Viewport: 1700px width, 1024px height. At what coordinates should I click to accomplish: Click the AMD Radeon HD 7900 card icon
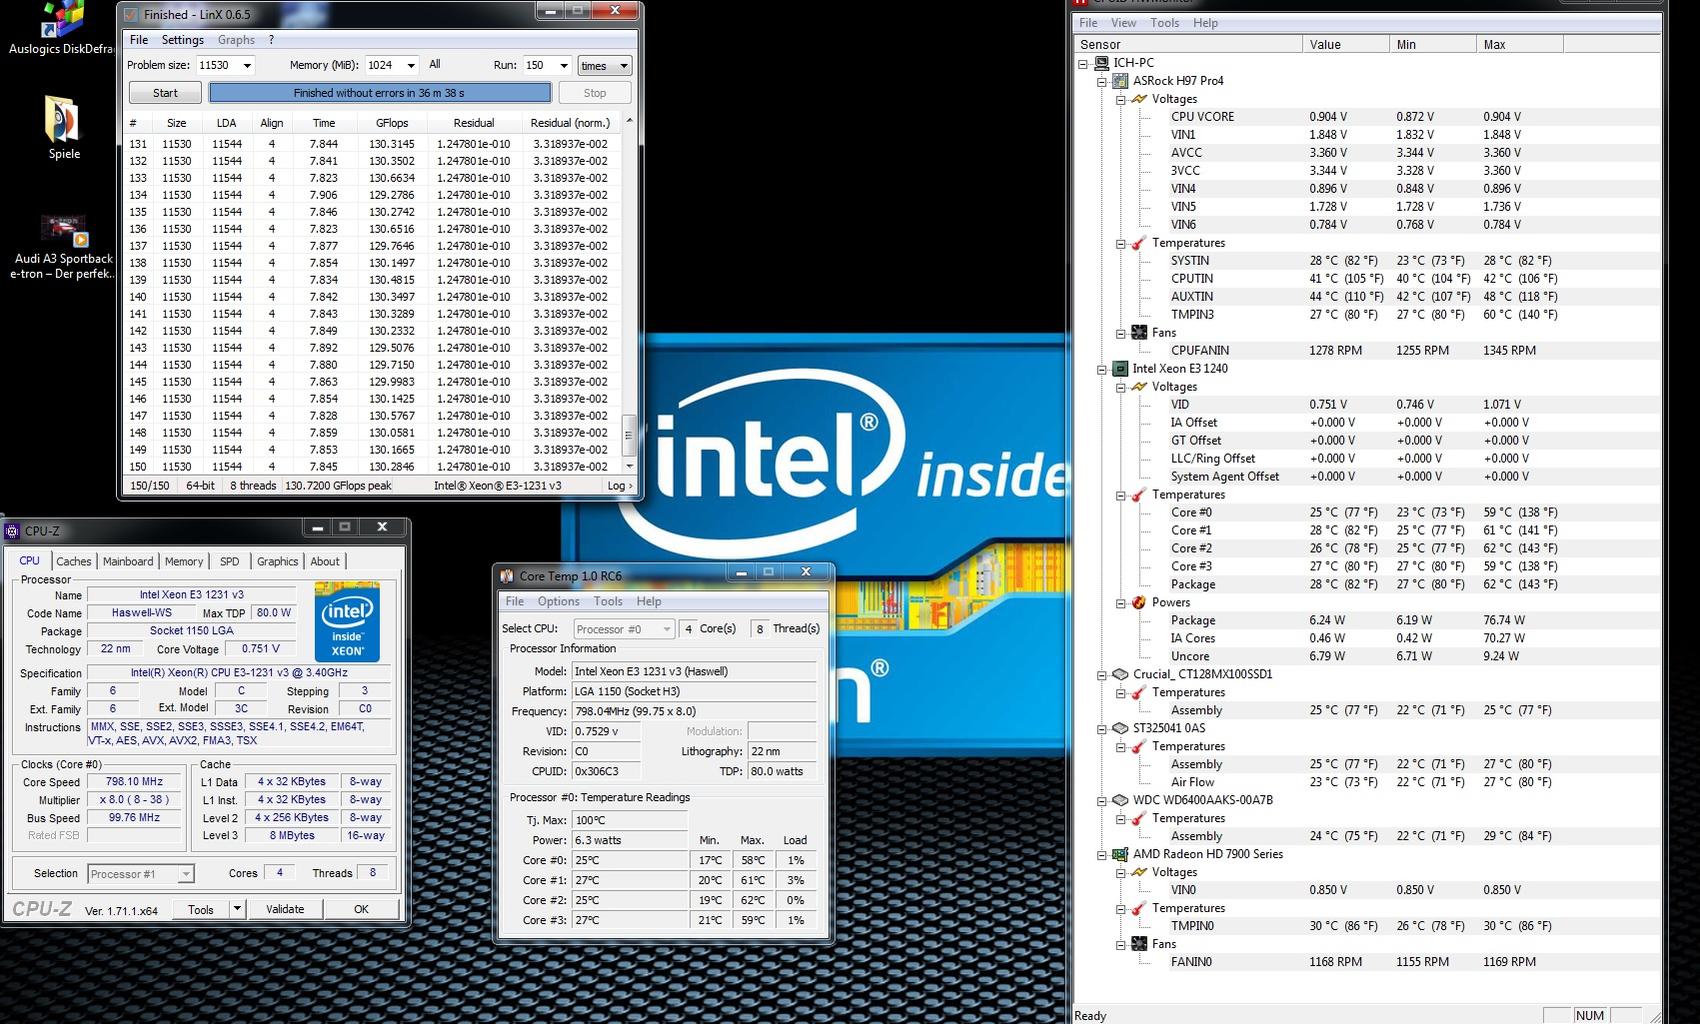1120,855
